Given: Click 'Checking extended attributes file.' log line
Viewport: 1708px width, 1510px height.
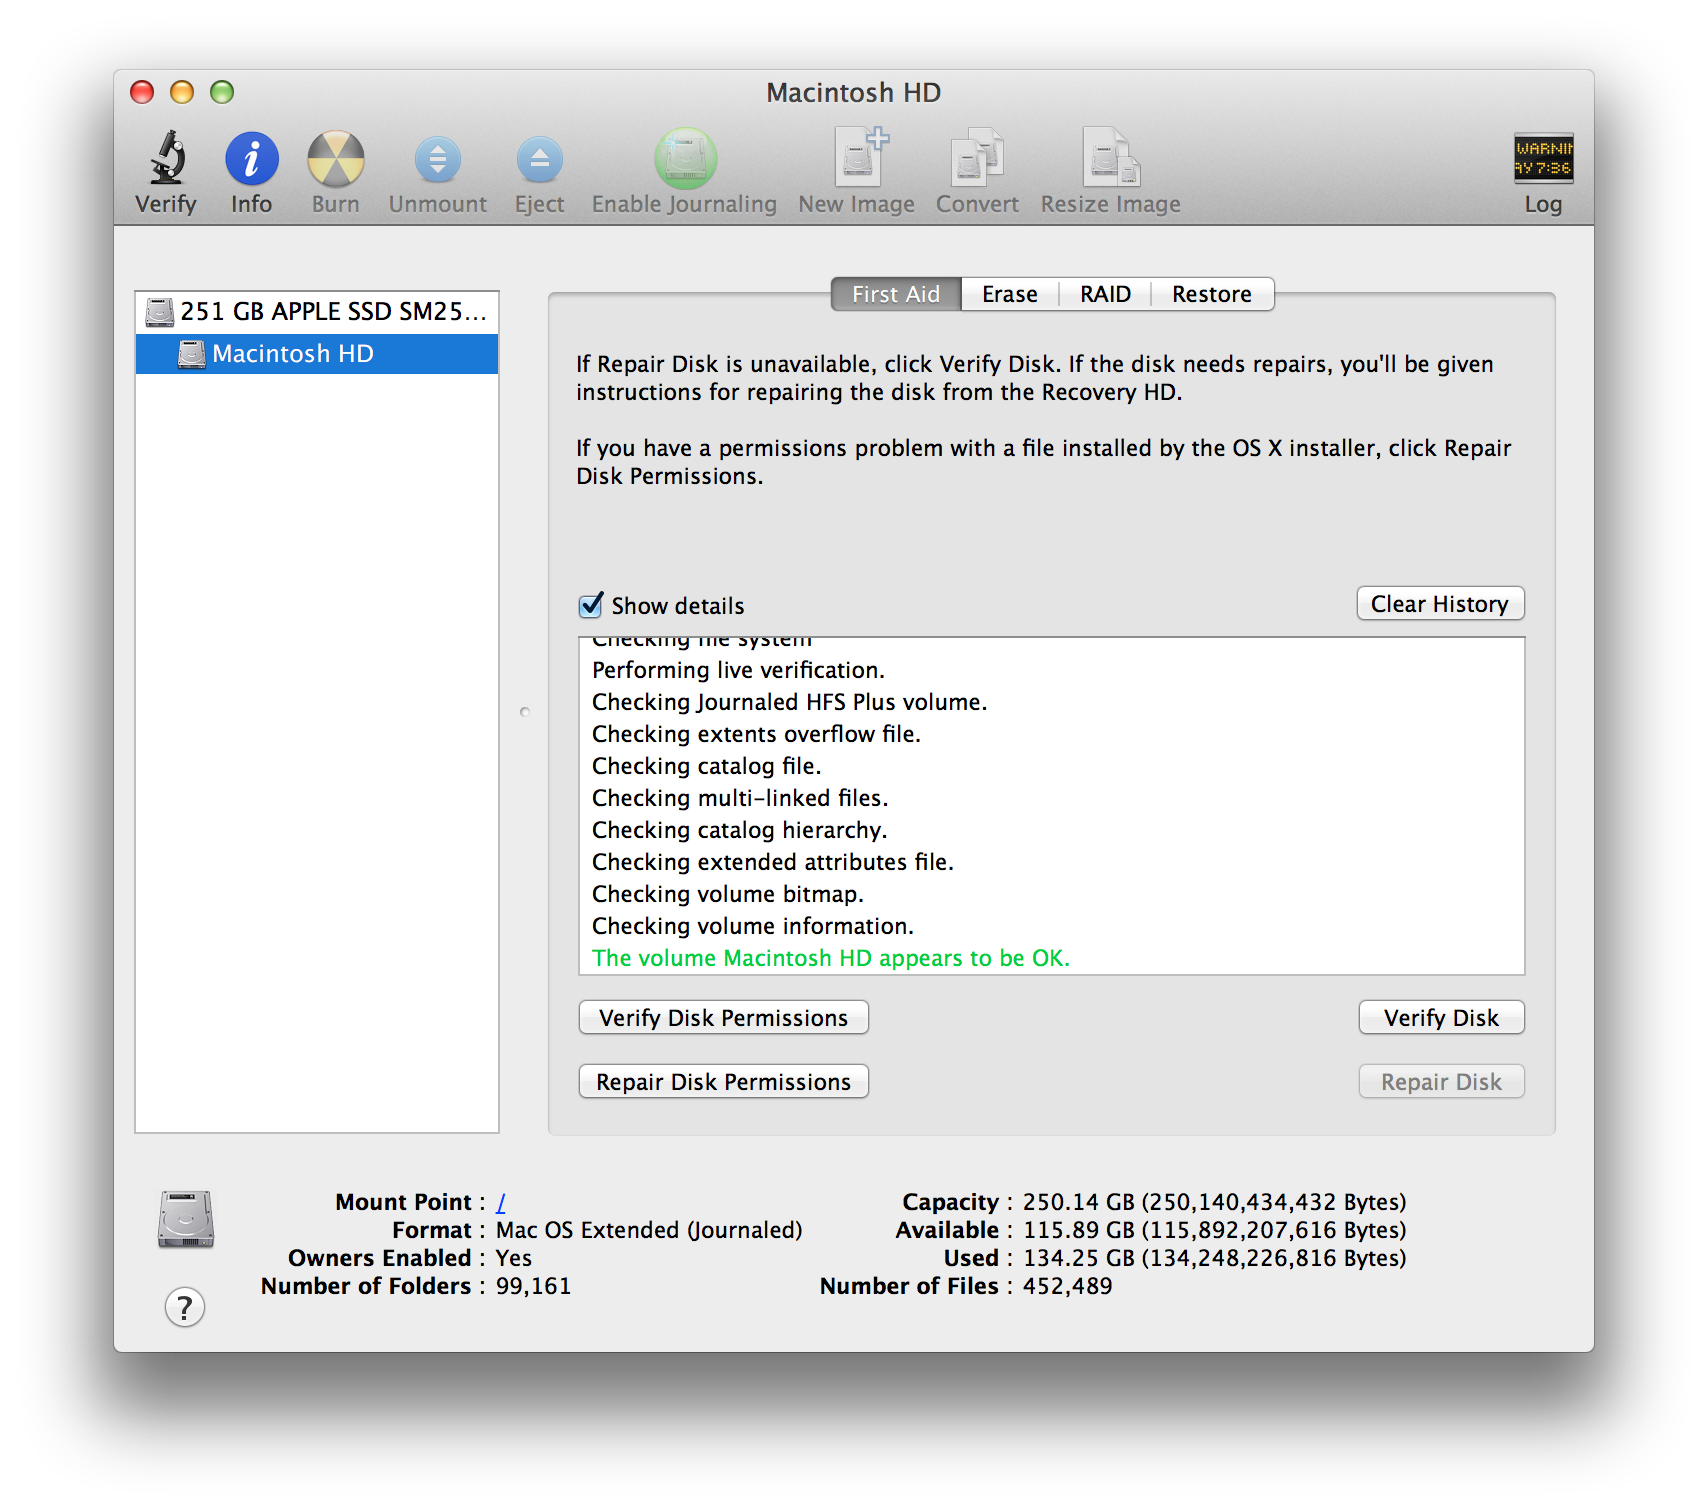Looking at the screenshot, I should [x=773, y=862].
